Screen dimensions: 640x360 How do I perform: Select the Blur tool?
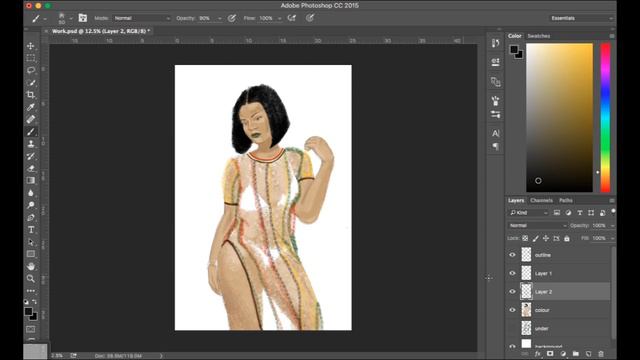coord(31,193)
